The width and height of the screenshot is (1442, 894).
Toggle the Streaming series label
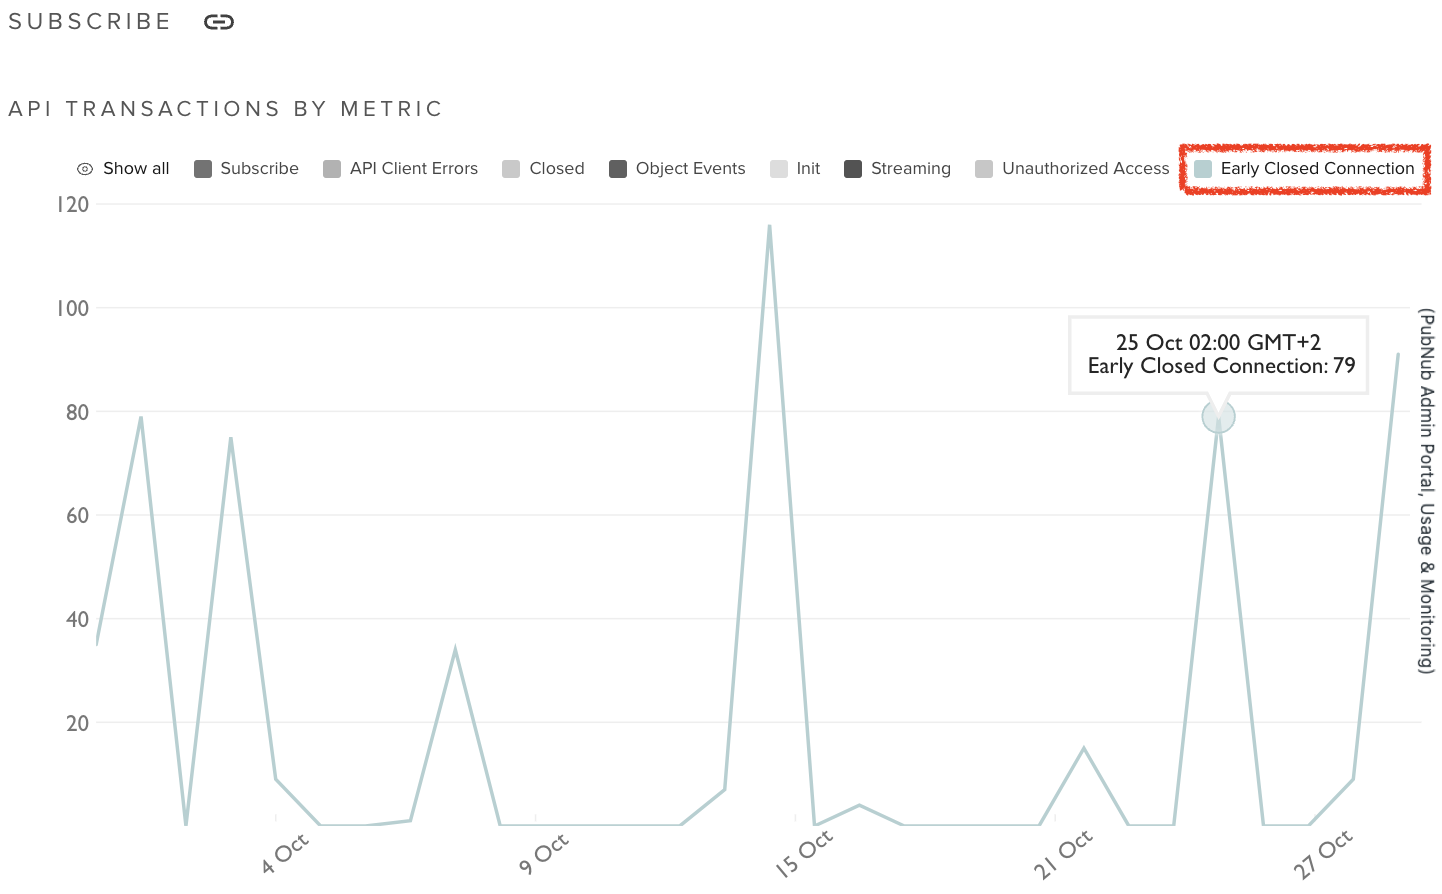910,169
